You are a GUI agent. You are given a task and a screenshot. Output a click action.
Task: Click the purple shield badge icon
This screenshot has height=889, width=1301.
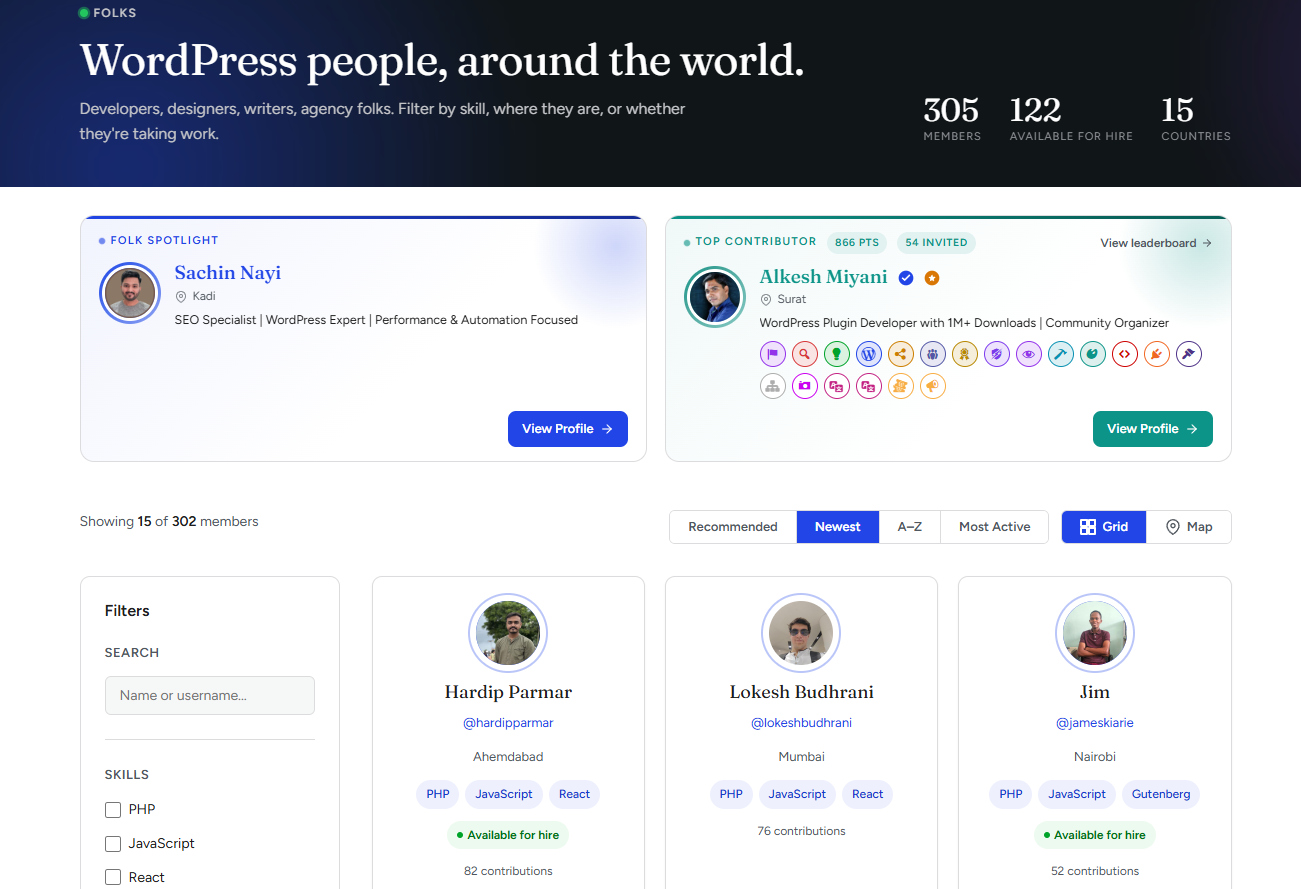click(997, 354)
